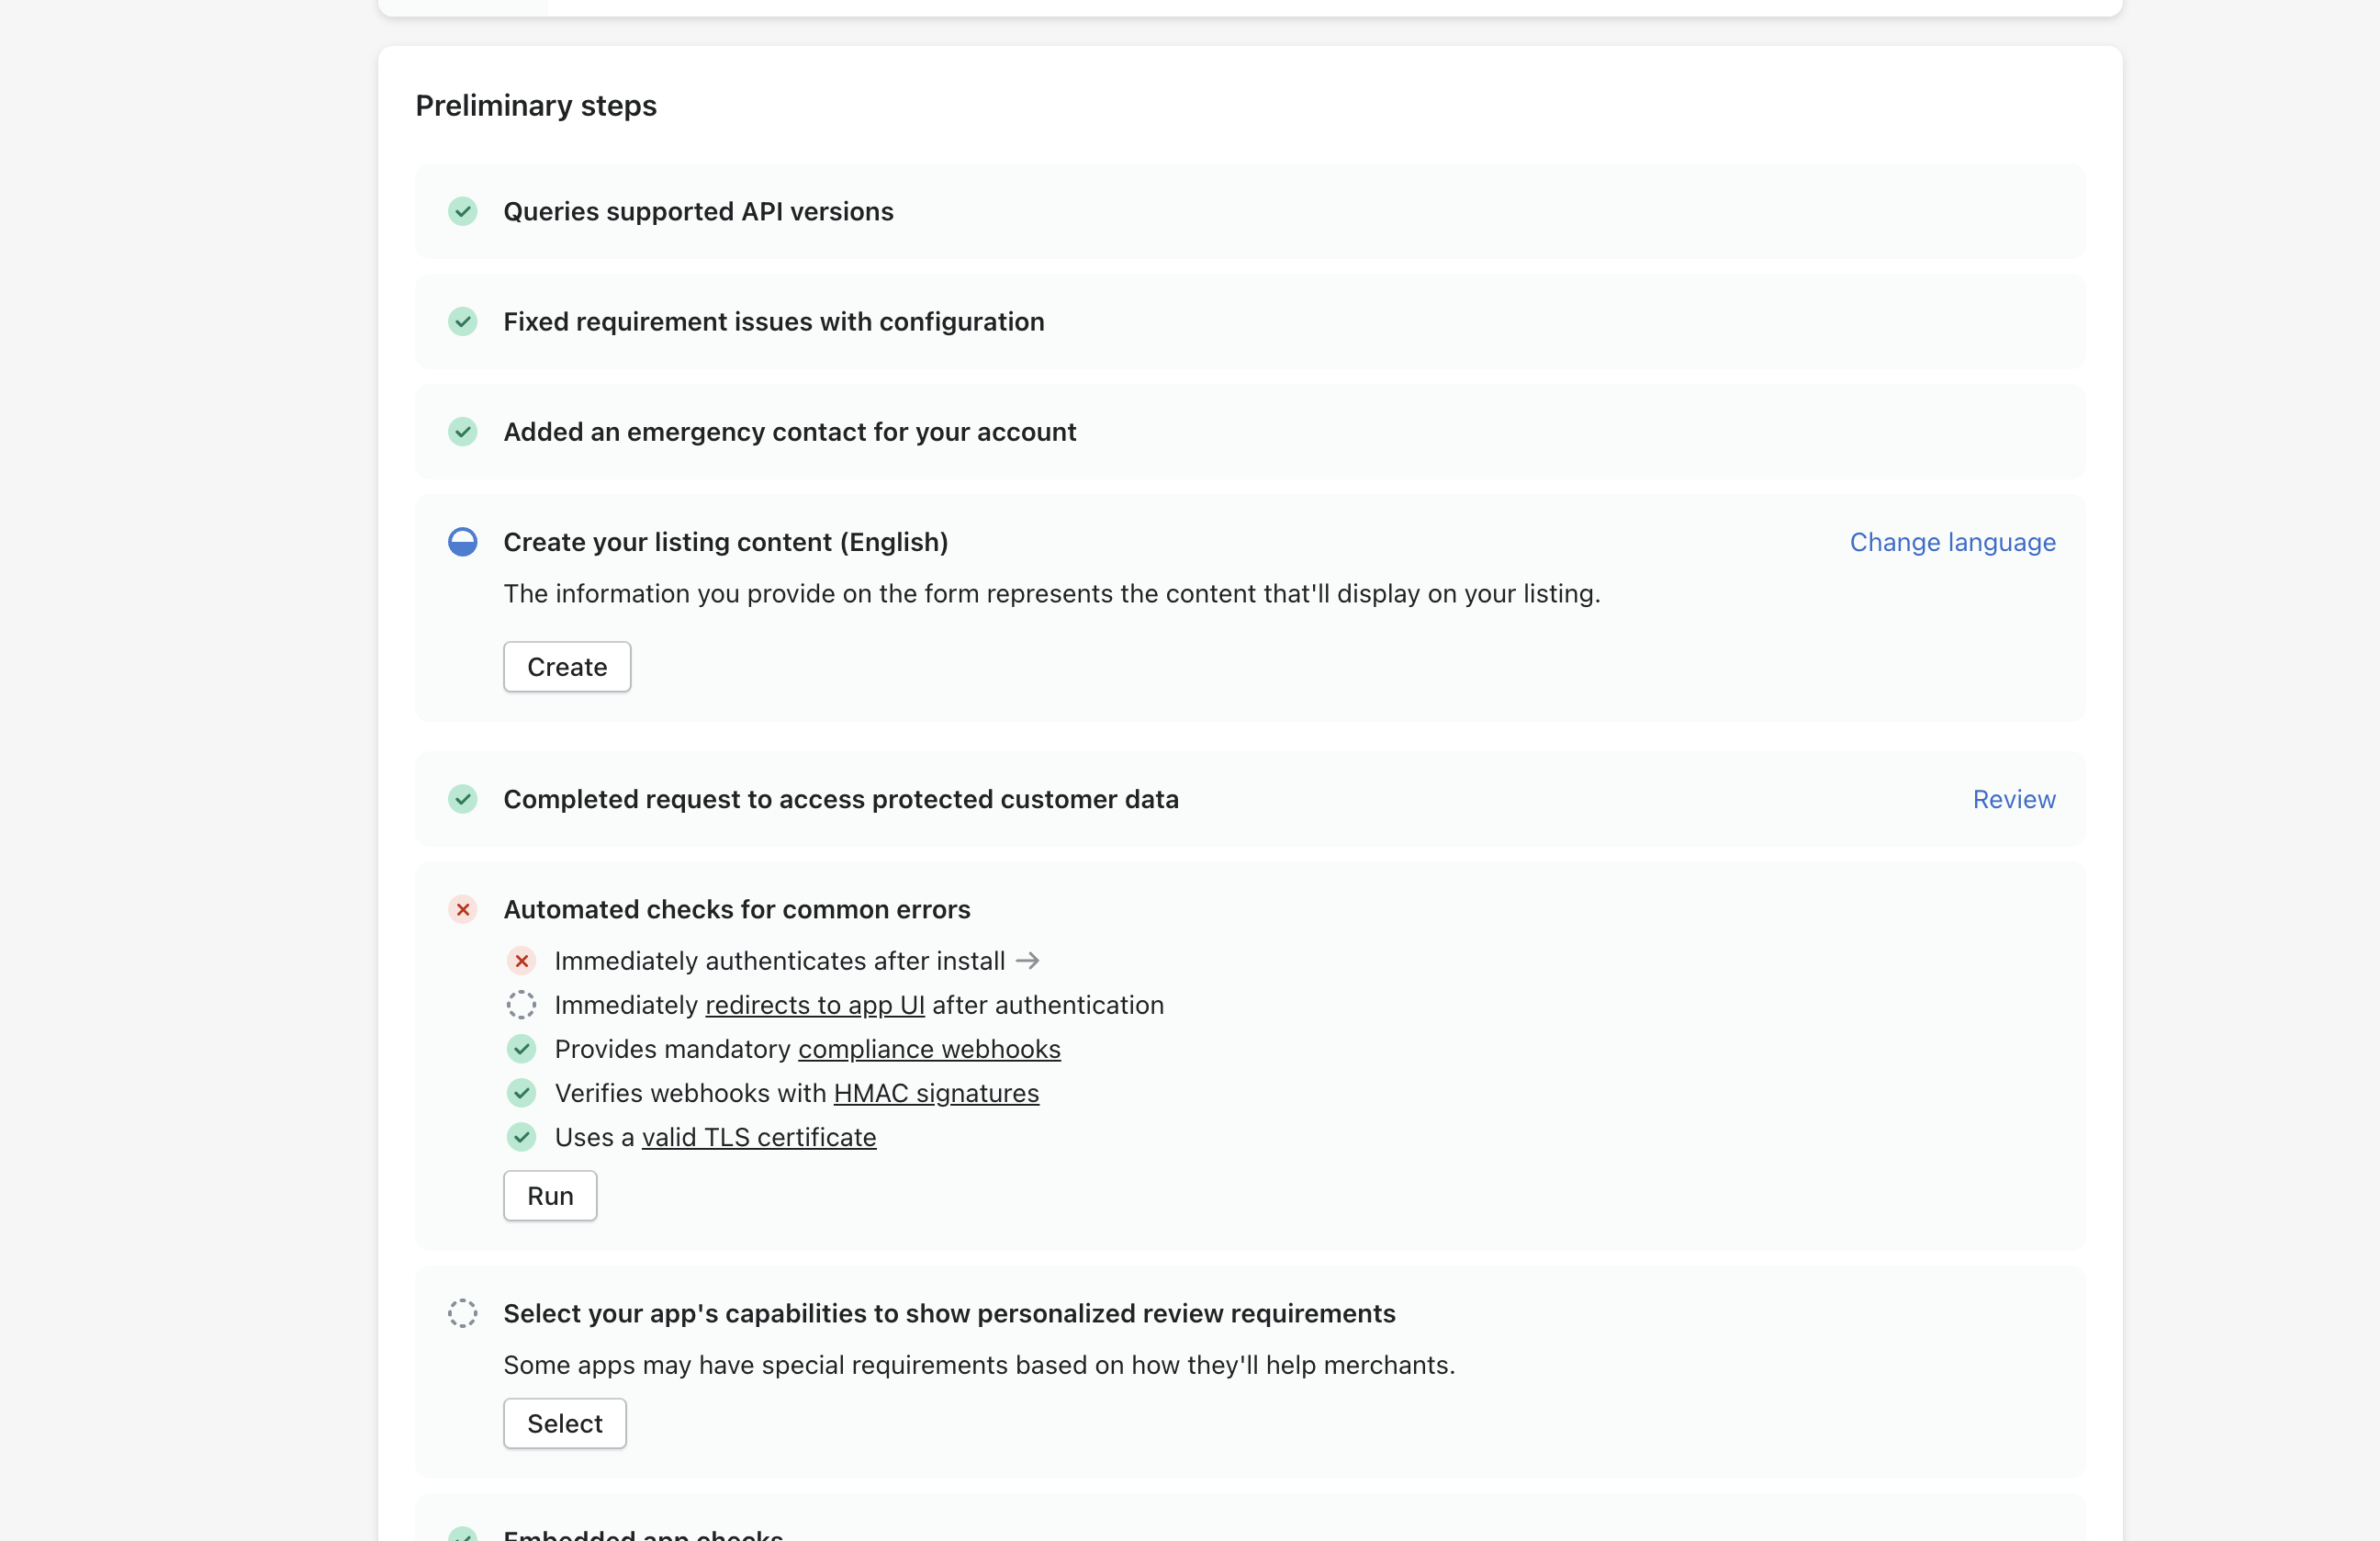Click dashed circle beside redirects to app UI
The width and height of the screenshot is (2380, 1541).
521,1004
